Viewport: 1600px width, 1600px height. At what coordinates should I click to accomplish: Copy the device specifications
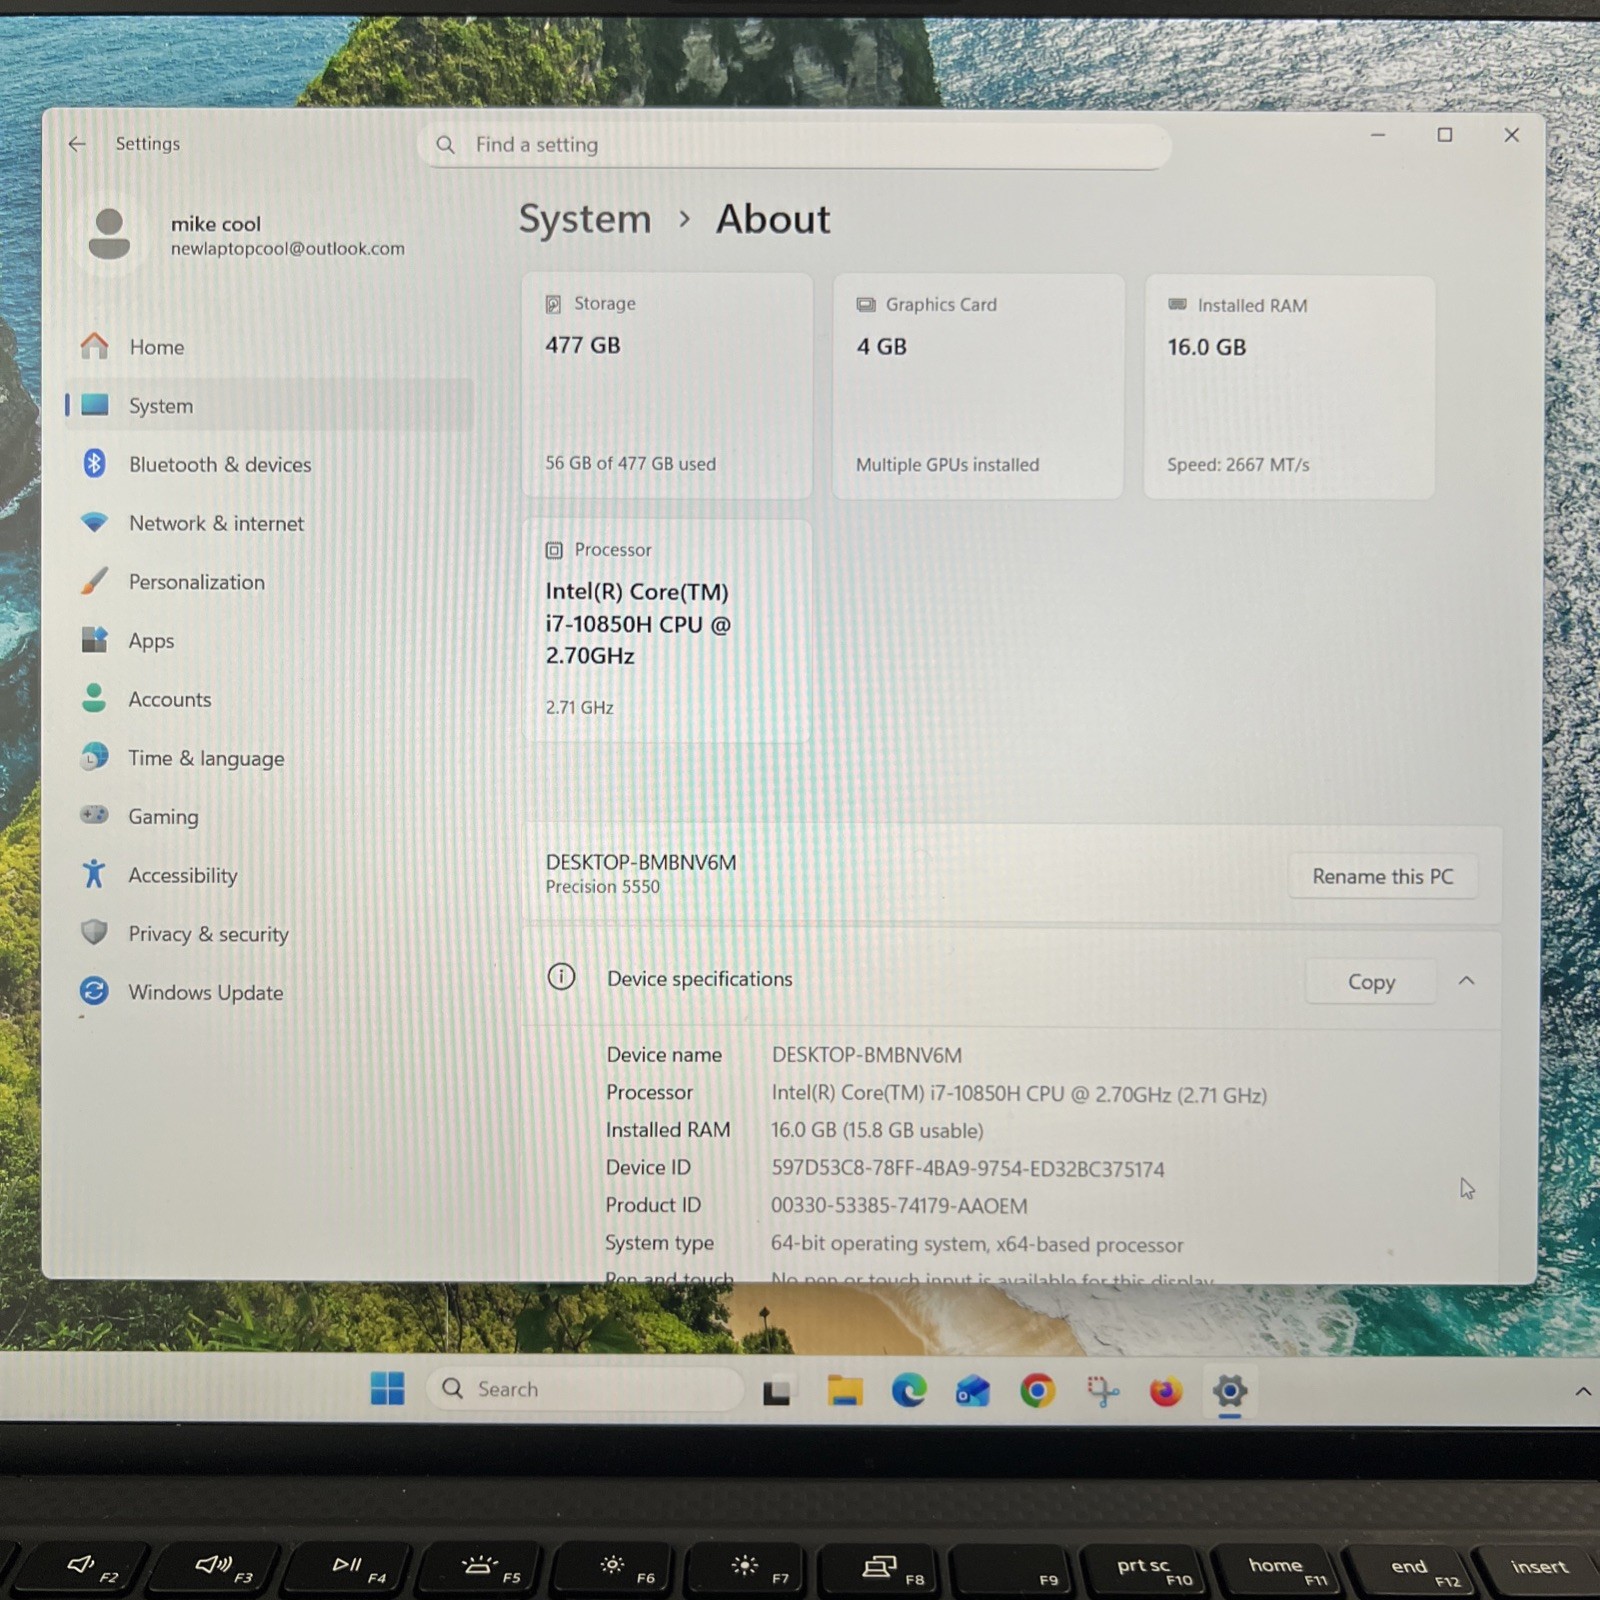coord(1371,982)
